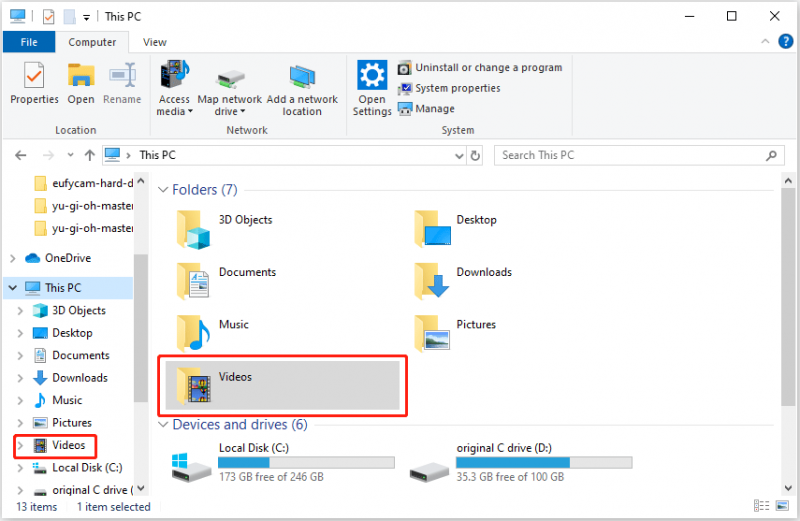Click the Open ribbon icon
Viewport: 800px width, 521px height.
coord(81,84)
